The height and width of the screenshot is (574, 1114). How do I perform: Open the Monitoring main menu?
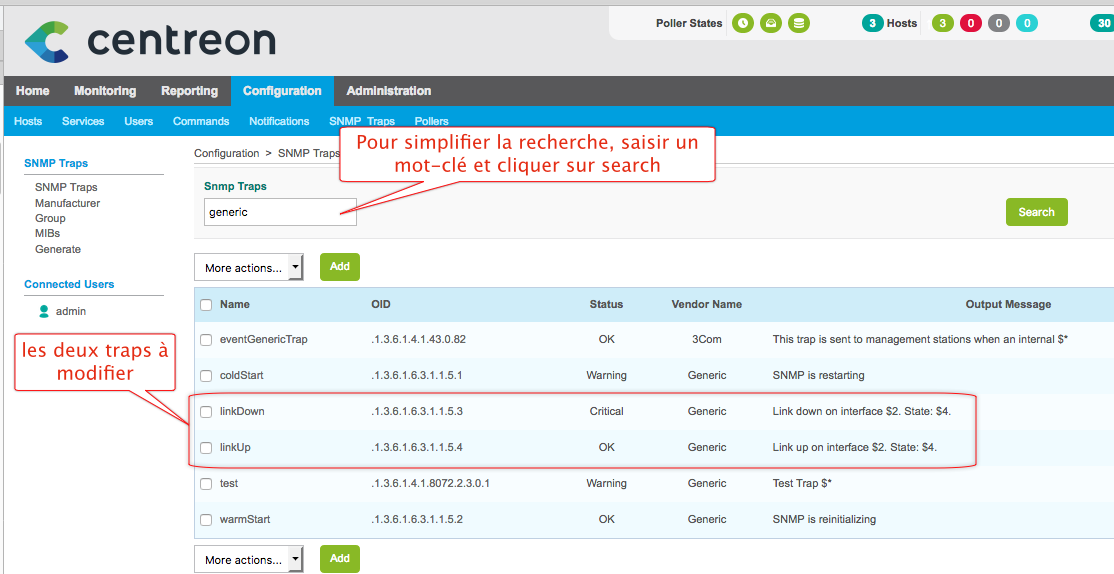[105, 91]
